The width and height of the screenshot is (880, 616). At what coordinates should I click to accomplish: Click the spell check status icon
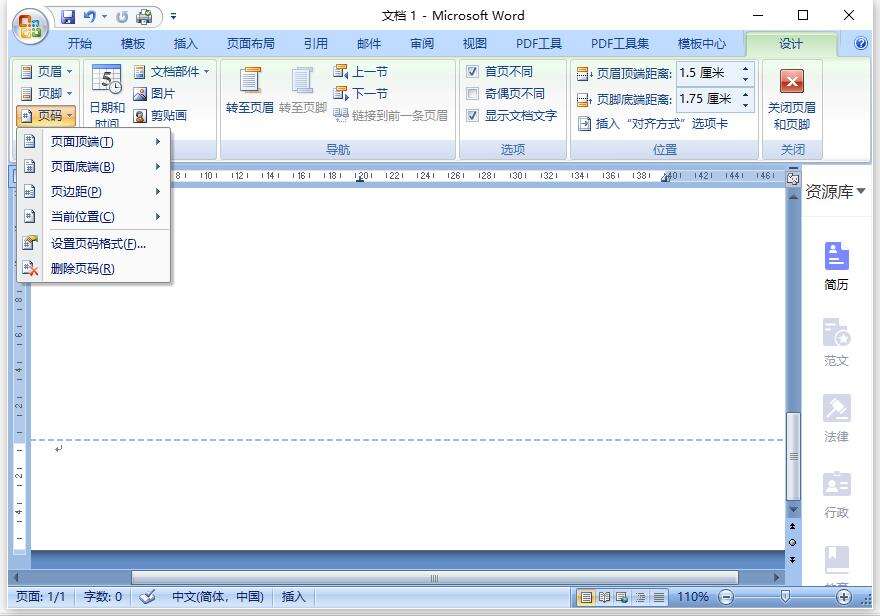(147, 597)
